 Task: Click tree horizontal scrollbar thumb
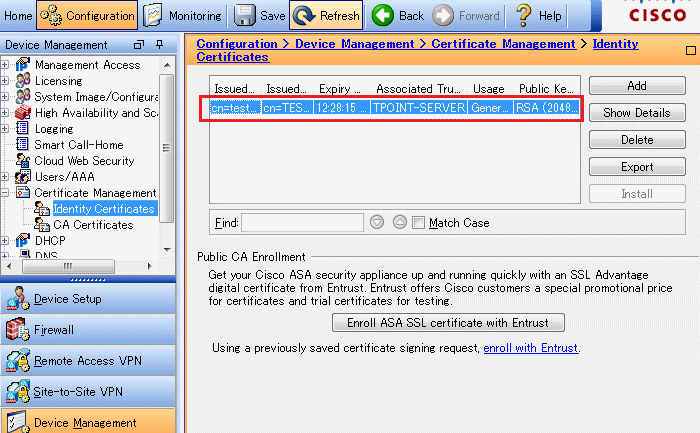tap(68, 266)
